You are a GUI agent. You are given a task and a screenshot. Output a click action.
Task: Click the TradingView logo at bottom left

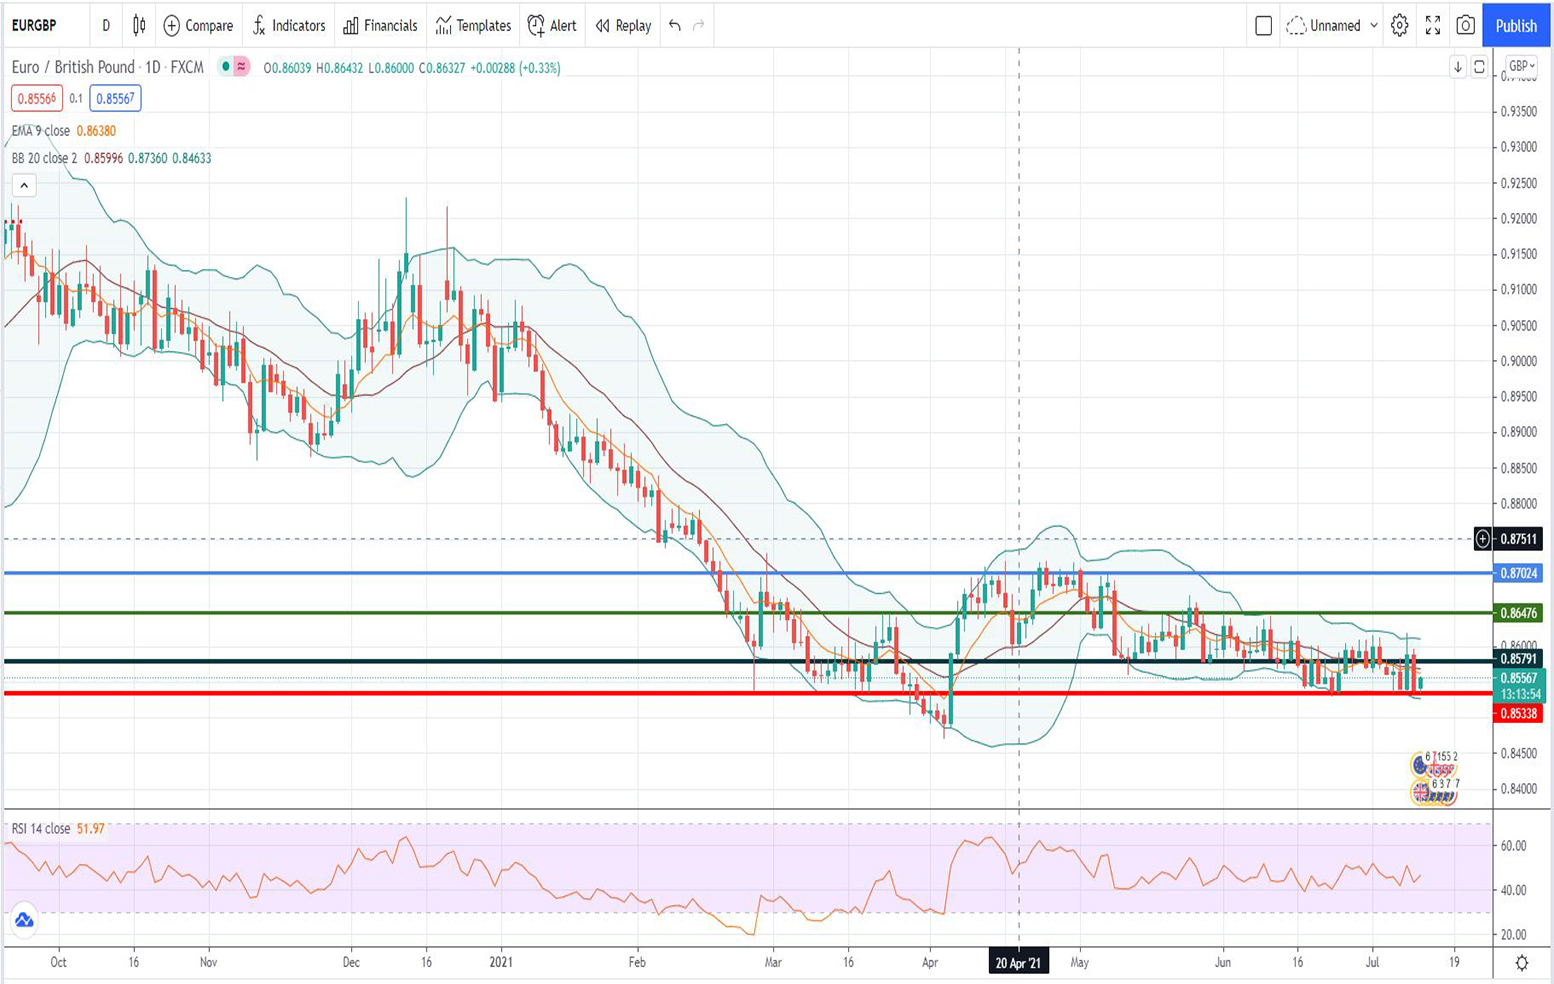pos(24,920)
